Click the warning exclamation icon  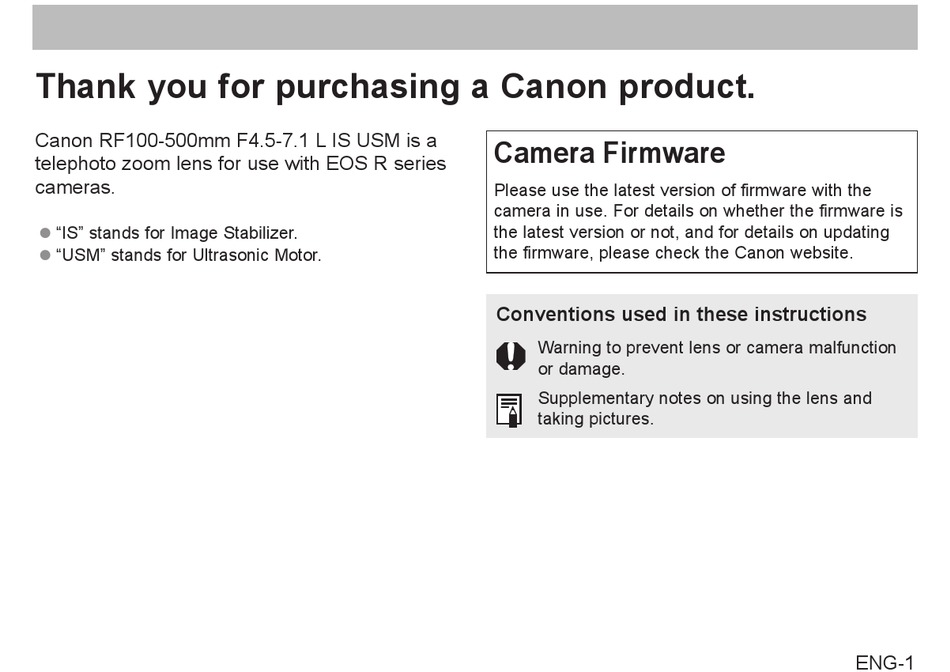(x=510, y=357)
